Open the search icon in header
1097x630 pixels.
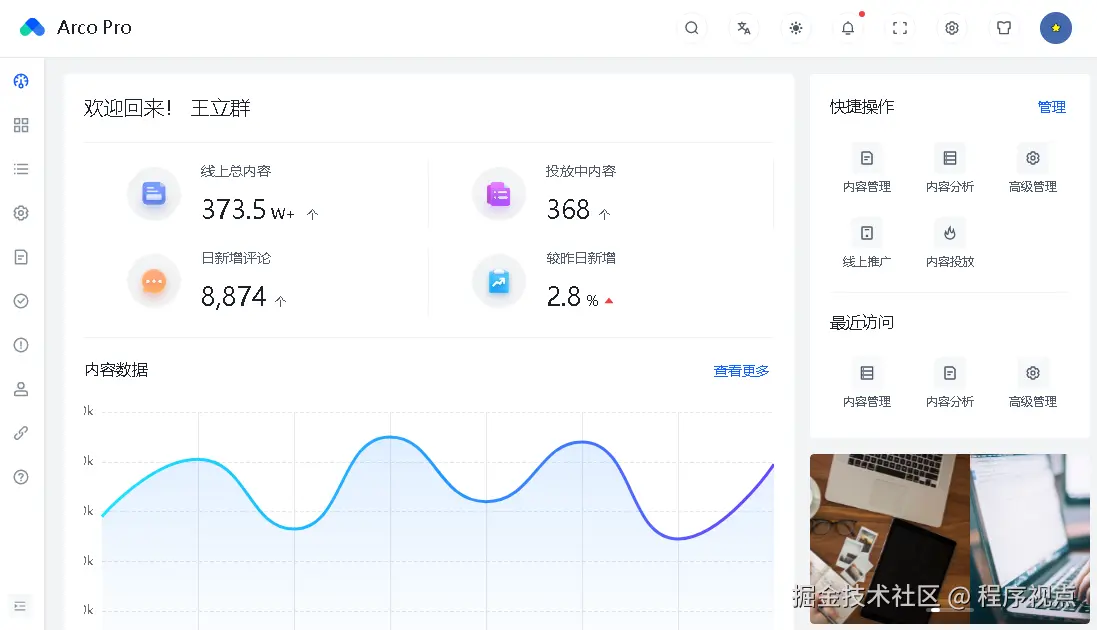pos(692,28)
